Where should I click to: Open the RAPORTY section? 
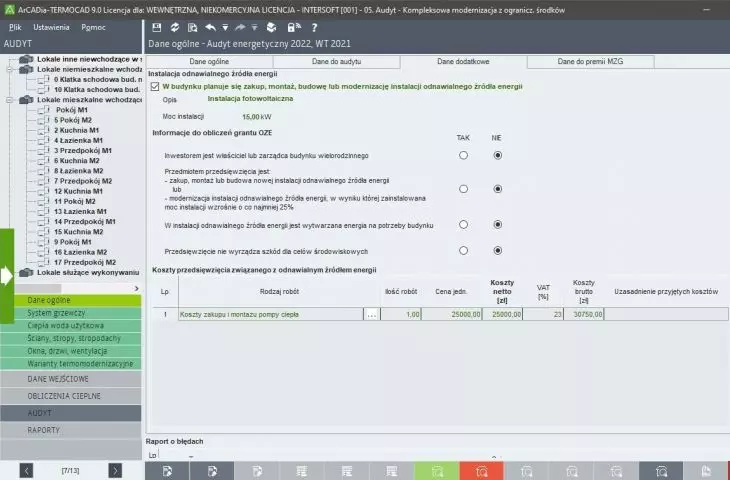coord(71,430)
